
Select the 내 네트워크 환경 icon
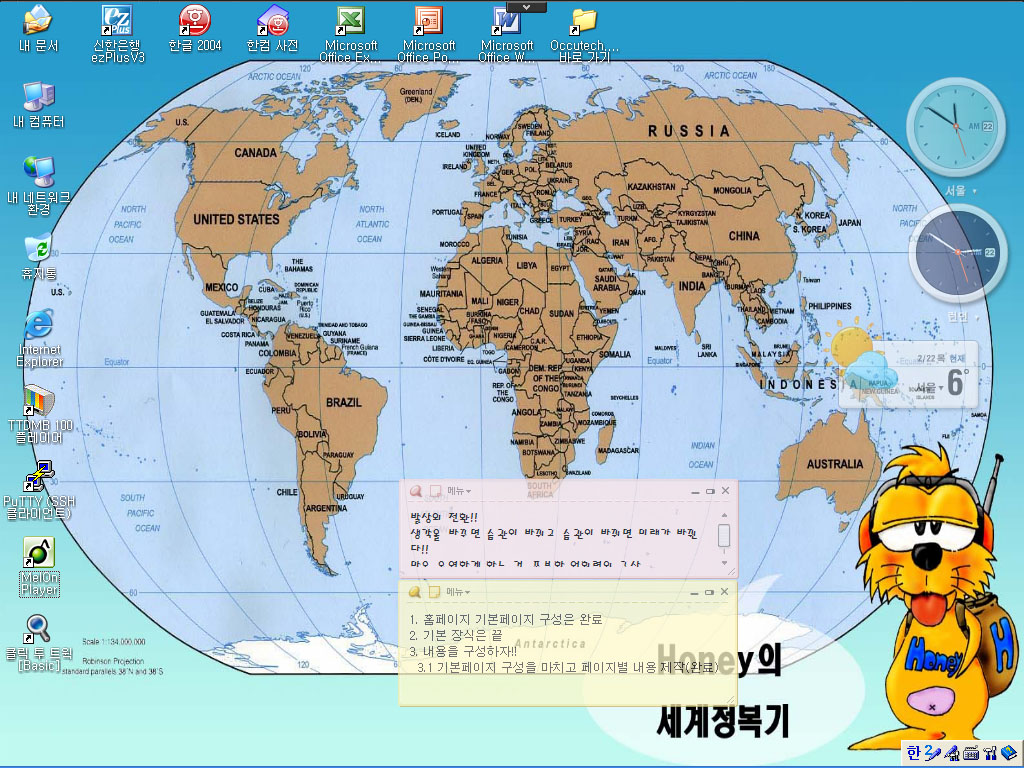(x=39, y=185)
